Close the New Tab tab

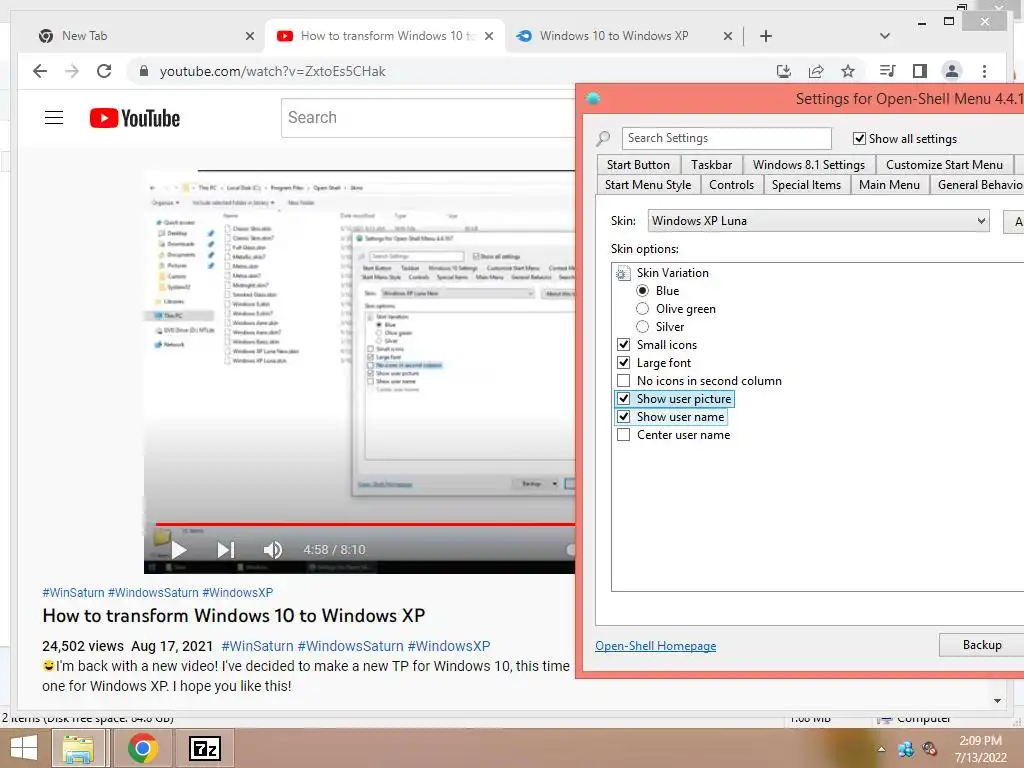point(249,36)
